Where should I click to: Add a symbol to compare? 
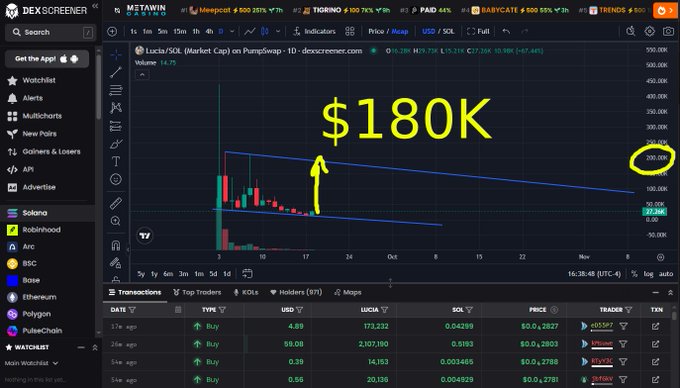point(112,31)
